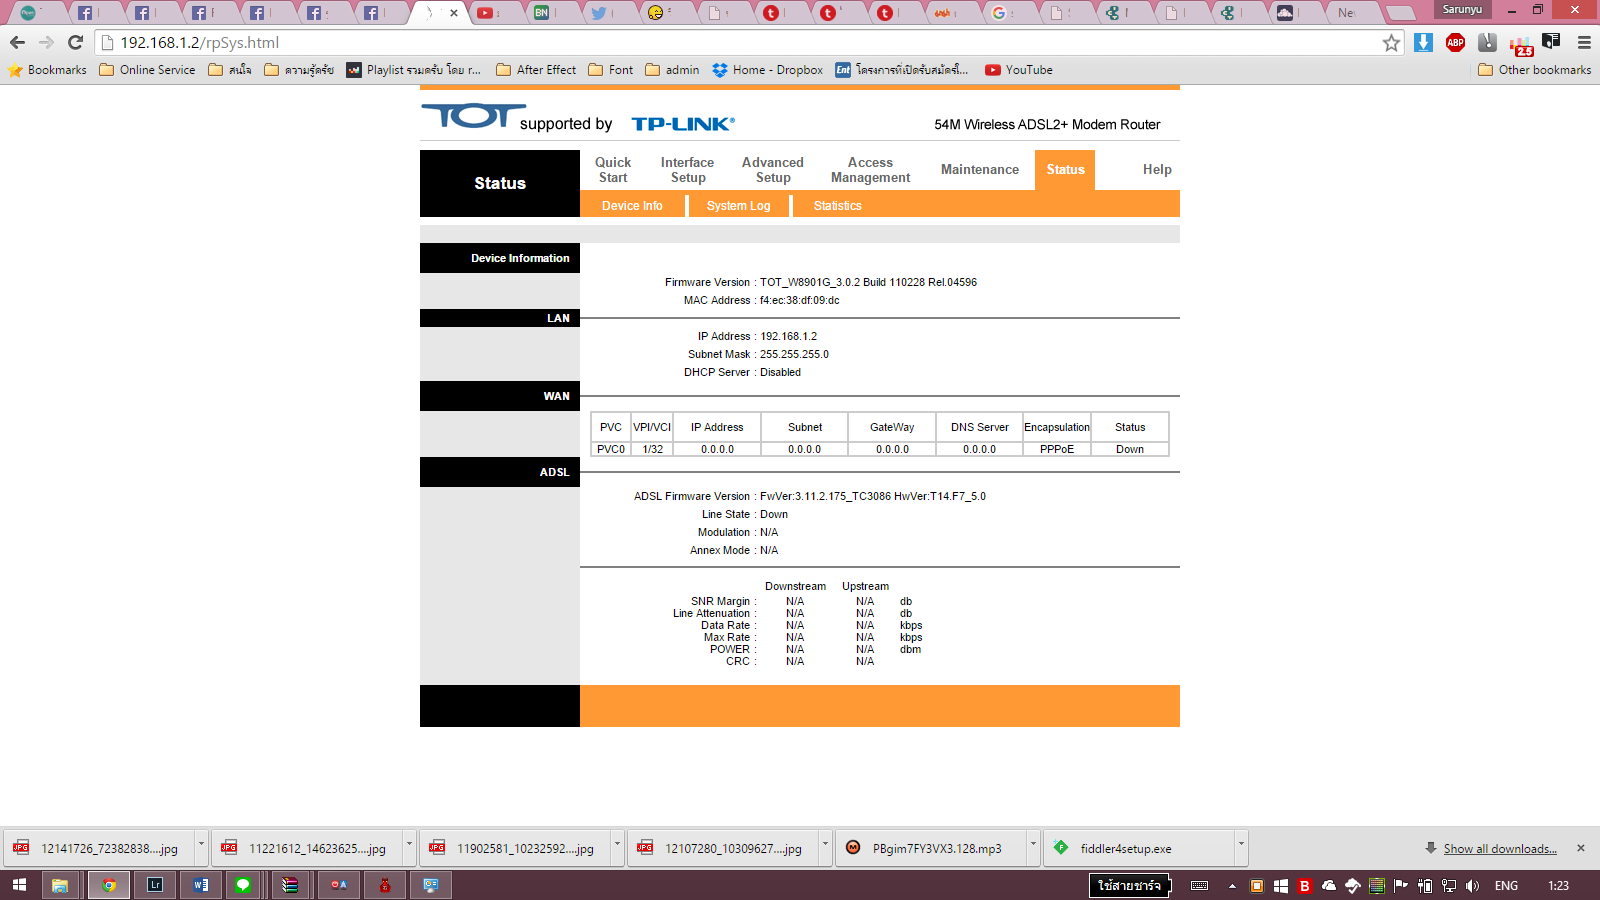The width and height of the screenshot is (1600, 900).
Task: Open the admin bookmark folder
Action: click(x=672, y=70)
